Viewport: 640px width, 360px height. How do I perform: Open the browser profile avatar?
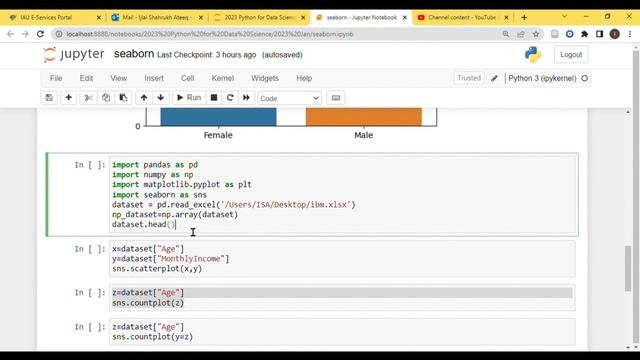pyautogui.click(x=615, y=34)
